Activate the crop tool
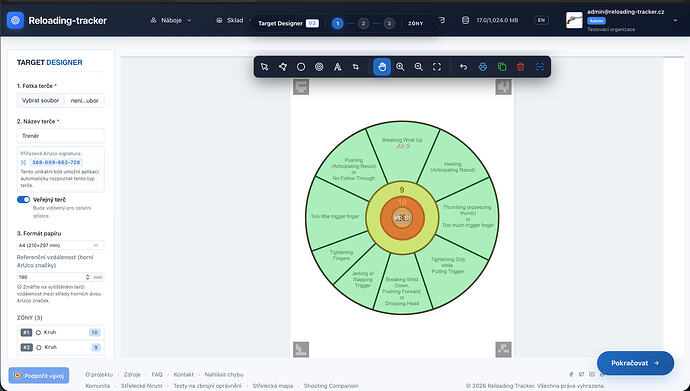This screenshot has width=690, height=391. pyautogui.click(x=356, y=67)
